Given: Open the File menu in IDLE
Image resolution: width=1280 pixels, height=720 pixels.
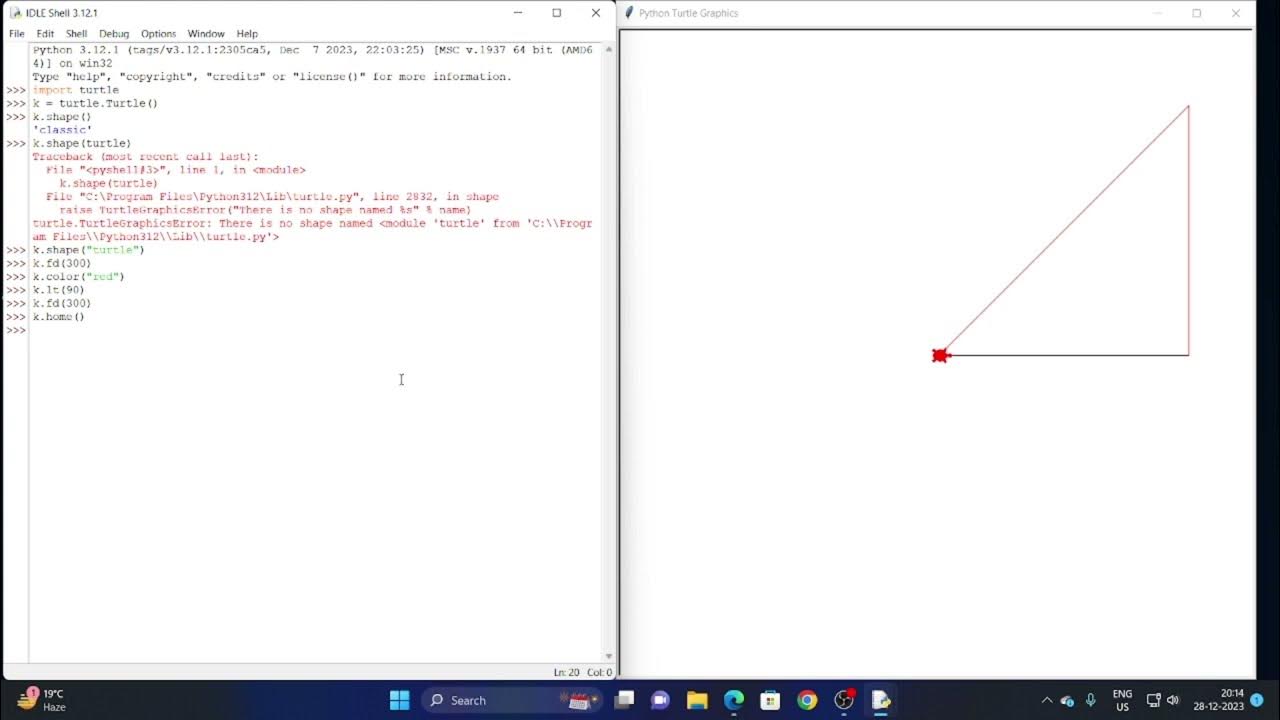Looking at the screenshot, I should tap(17, 33).
